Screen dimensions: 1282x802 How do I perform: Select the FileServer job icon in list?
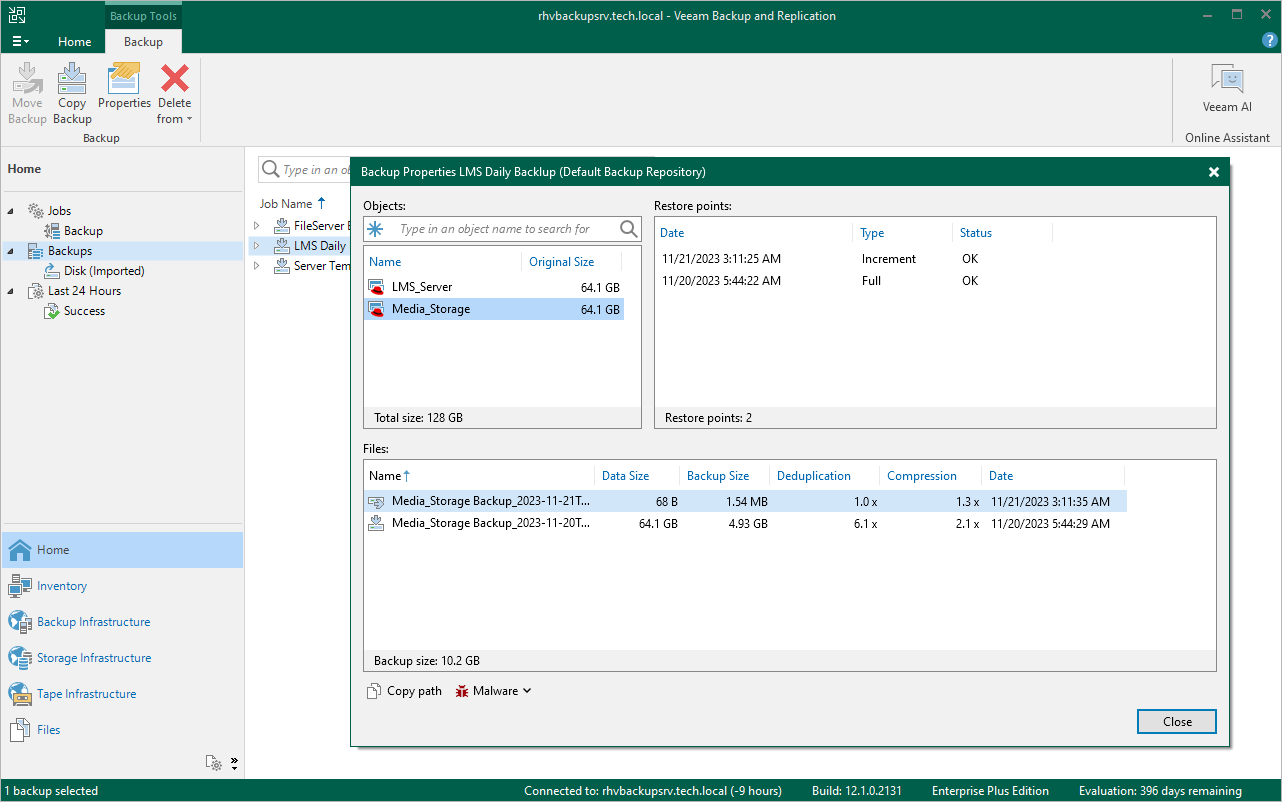click(x=281, y=226)
